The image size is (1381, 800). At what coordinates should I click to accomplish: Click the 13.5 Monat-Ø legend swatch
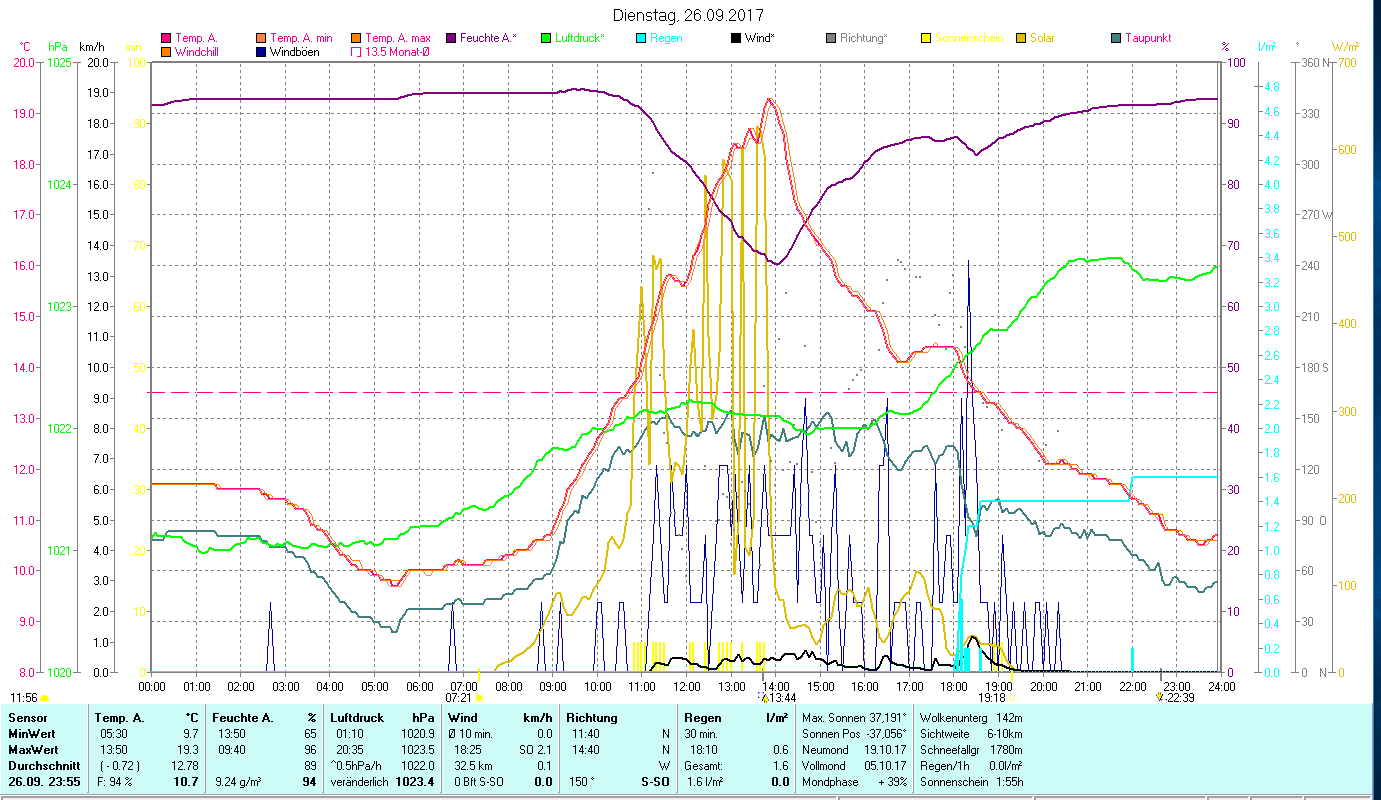357,52
